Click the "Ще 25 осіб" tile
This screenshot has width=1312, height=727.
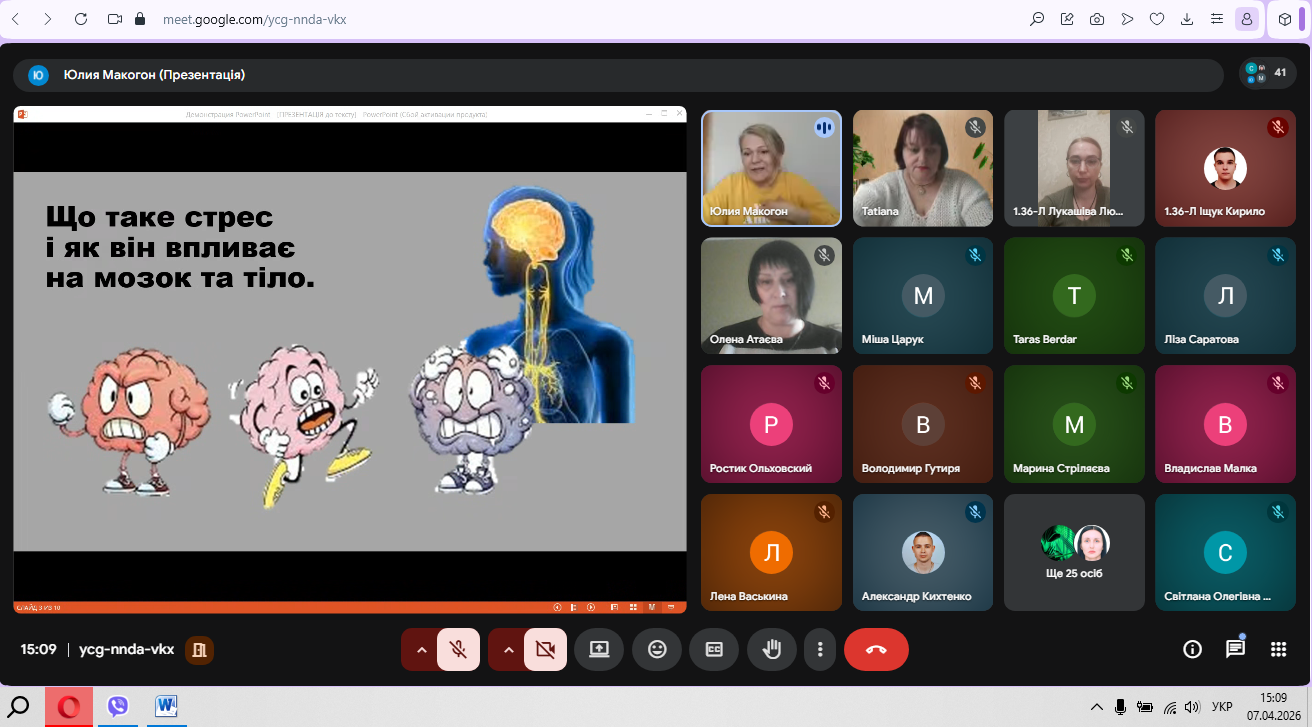[x=1074, y=552]
